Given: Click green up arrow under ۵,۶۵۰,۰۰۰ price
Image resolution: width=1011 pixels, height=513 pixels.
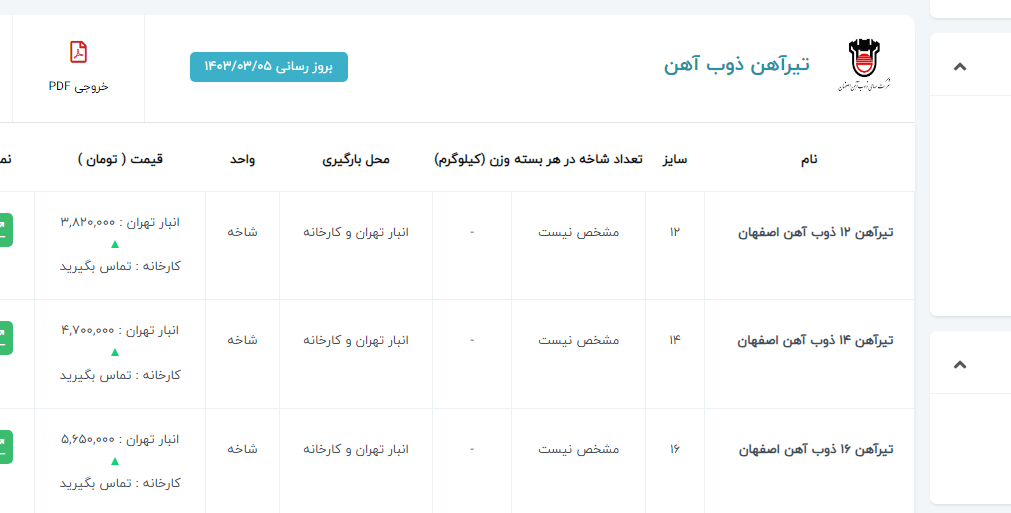Looking at the screenshot, I should click(114, 461).
